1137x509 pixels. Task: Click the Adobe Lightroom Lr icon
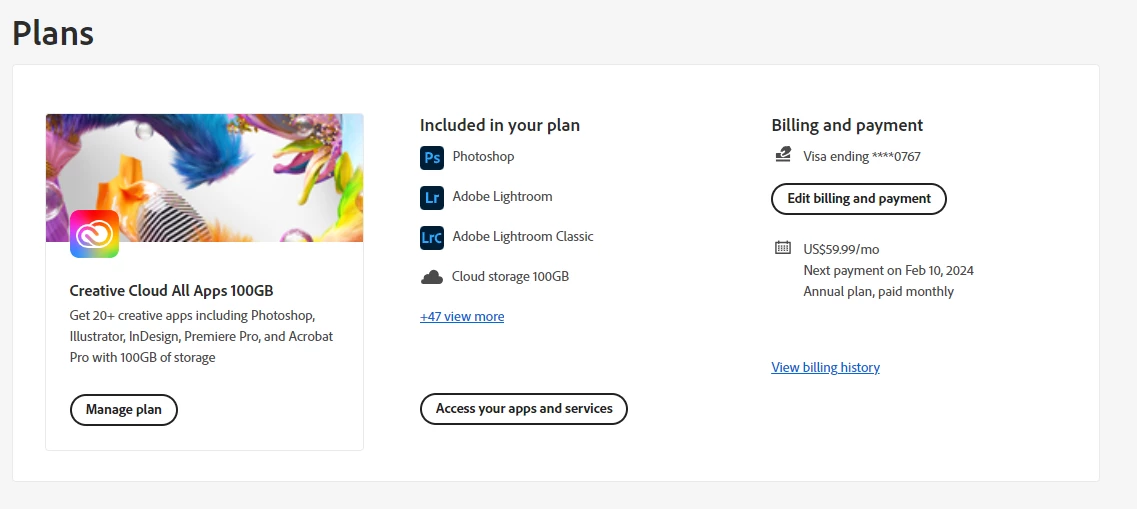coord(431,197)
